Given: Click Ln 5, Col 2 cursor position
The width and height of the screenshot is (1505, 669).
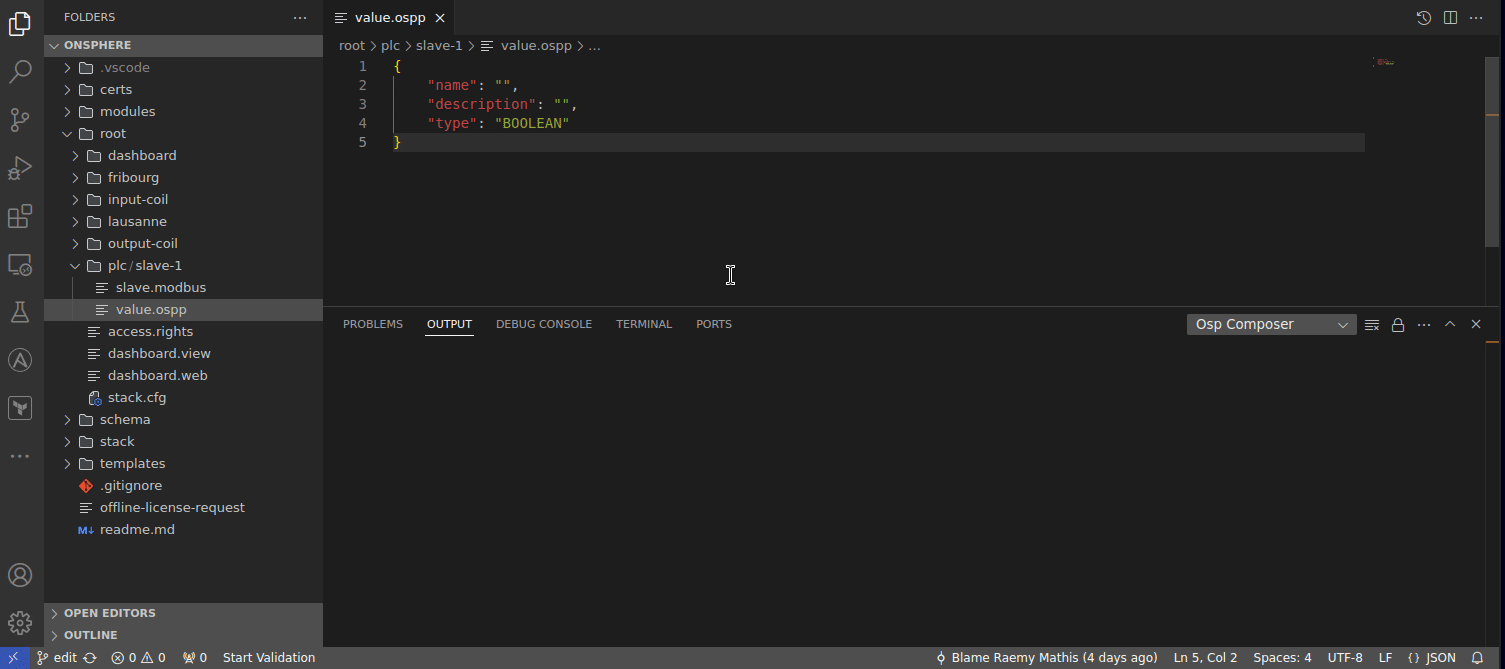Looking at the screenshot, I should pos(1205,658).
